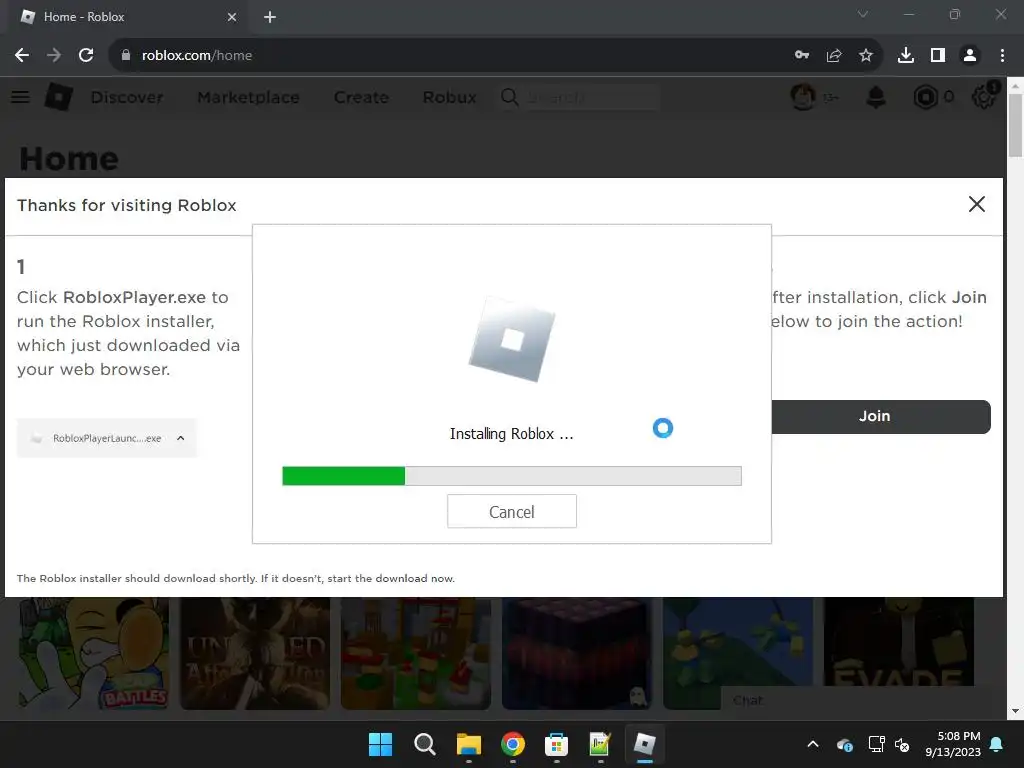The height and width of the screenshot is (768, 1024).
Task: Open File Explorer from taskbar
Action: point(468,744)
